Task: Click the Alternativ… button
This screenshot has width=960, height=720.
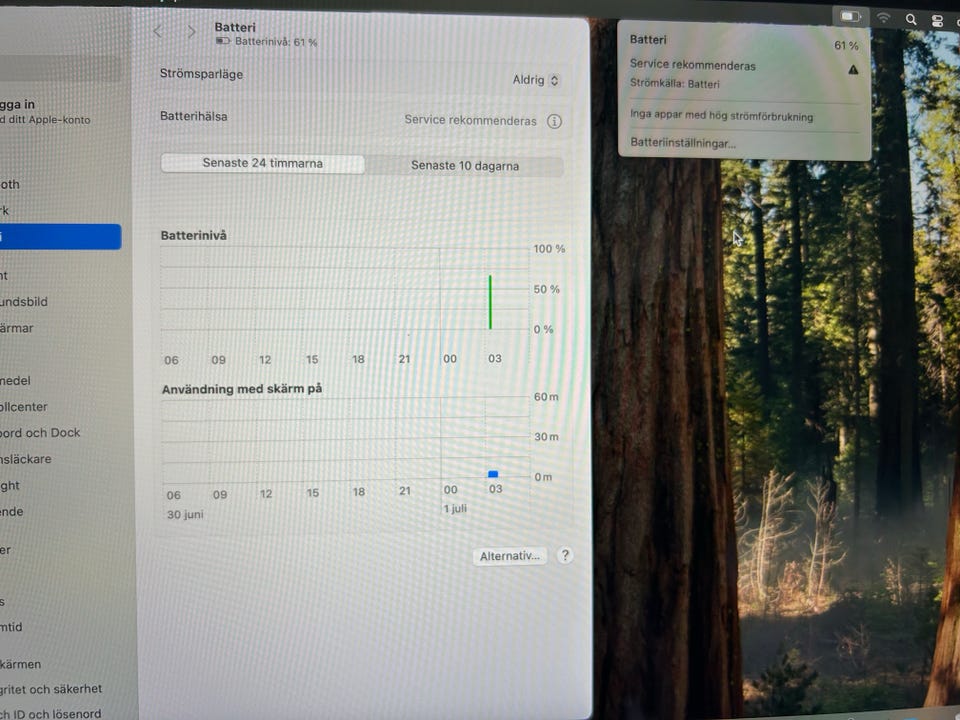Action: [509, 556]
